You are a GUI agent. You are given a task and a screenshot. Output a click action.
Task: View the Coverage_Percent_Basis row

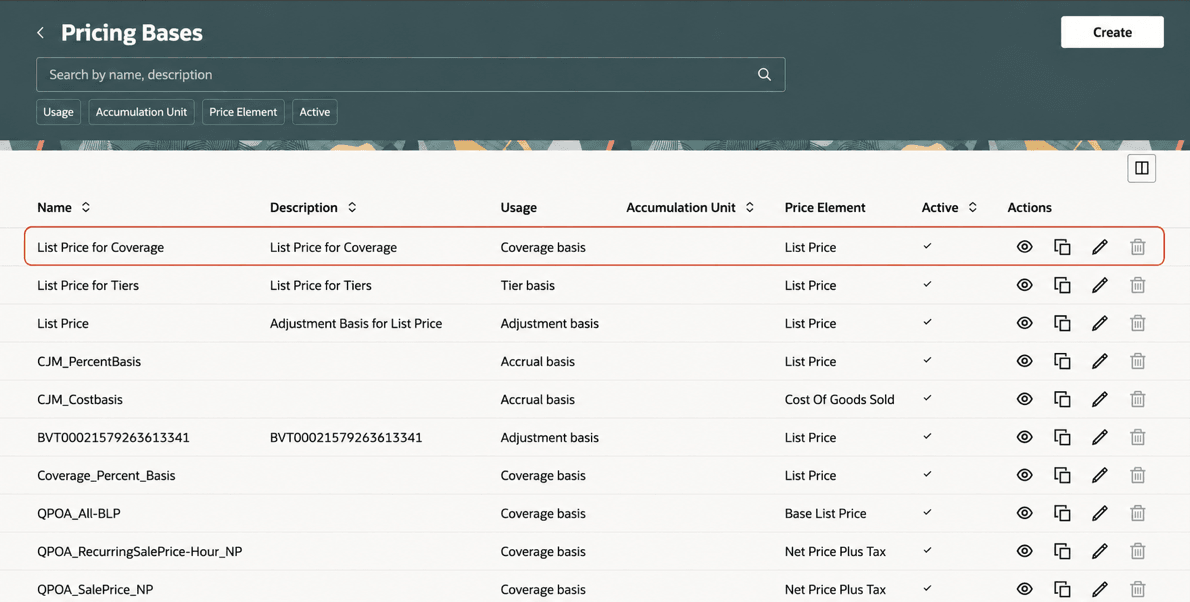point(1025,475)
